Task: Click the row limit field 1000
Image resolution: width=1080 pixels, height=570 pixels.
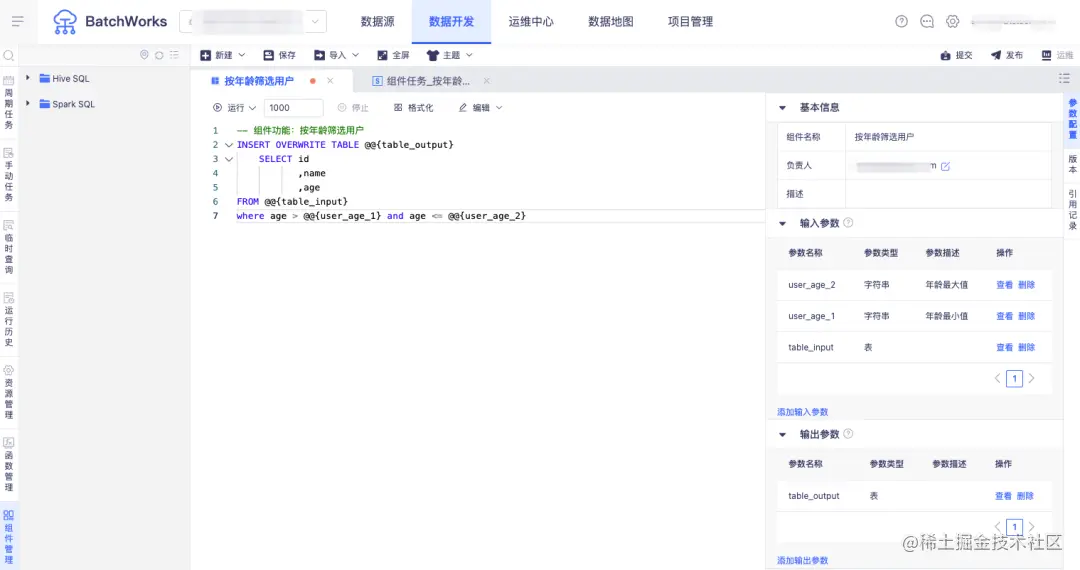Action: coord(293,107)
